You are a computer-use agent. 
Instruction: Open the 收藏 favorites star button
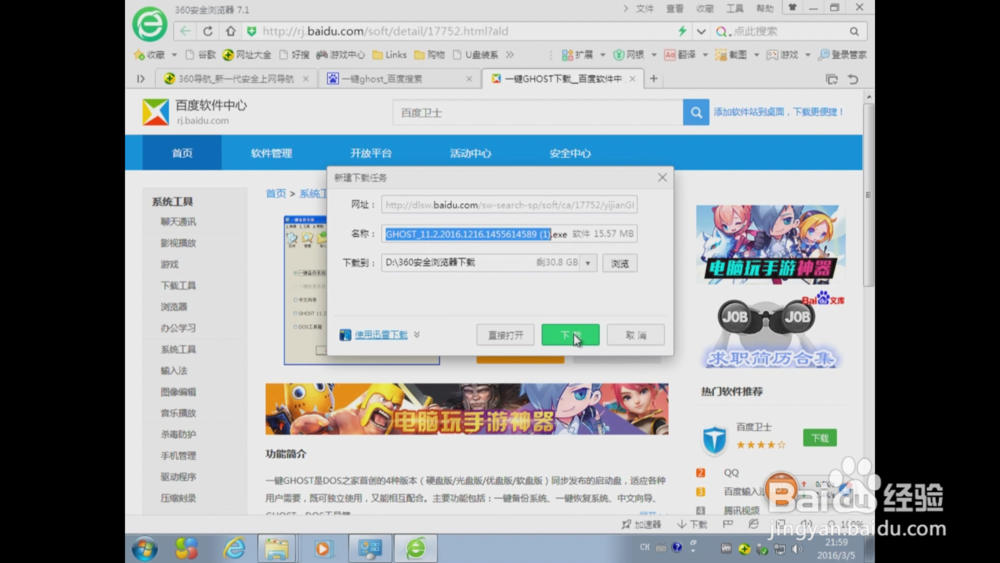click(149, 55)
